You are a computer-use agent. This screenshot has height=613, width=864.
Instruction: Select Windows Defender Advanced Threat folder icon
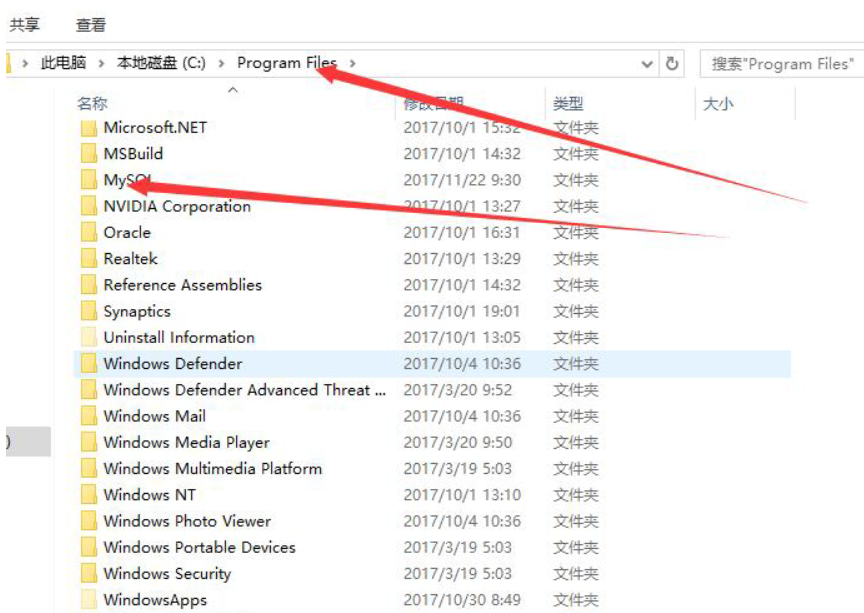tap(89, 390)
